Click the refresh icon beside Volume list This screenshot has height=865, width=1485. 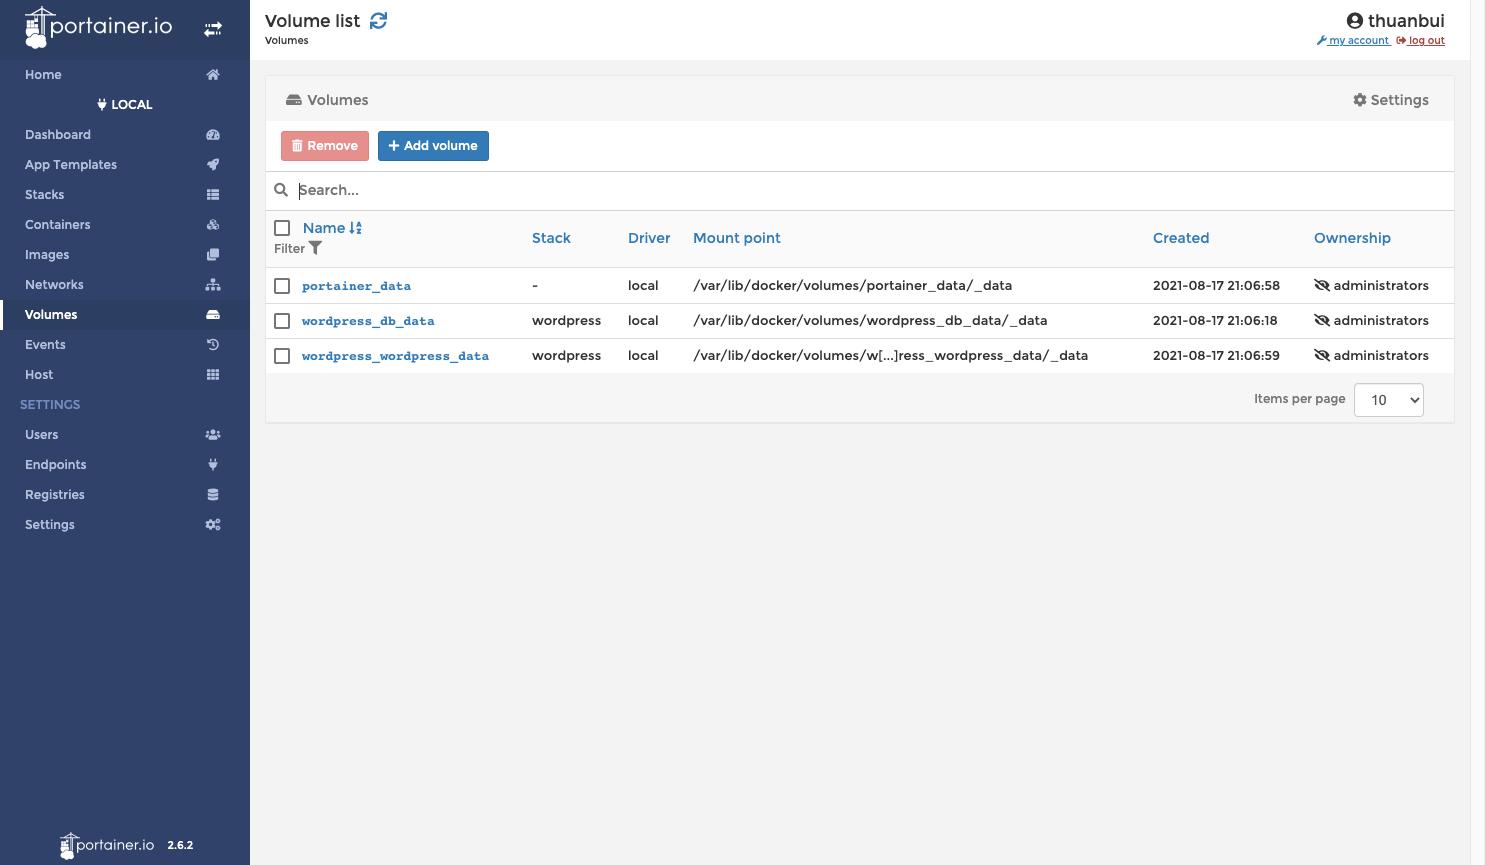click(378, 21)
